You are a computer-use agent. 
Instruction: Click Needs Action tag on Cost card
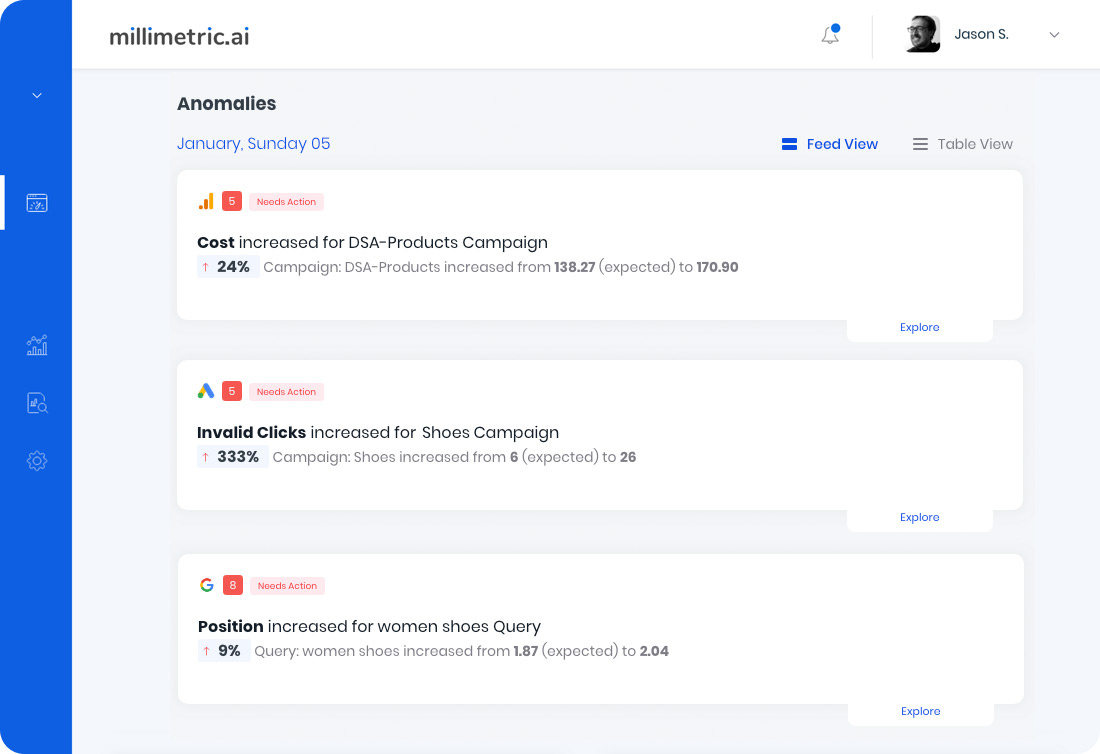click(286, 202)
